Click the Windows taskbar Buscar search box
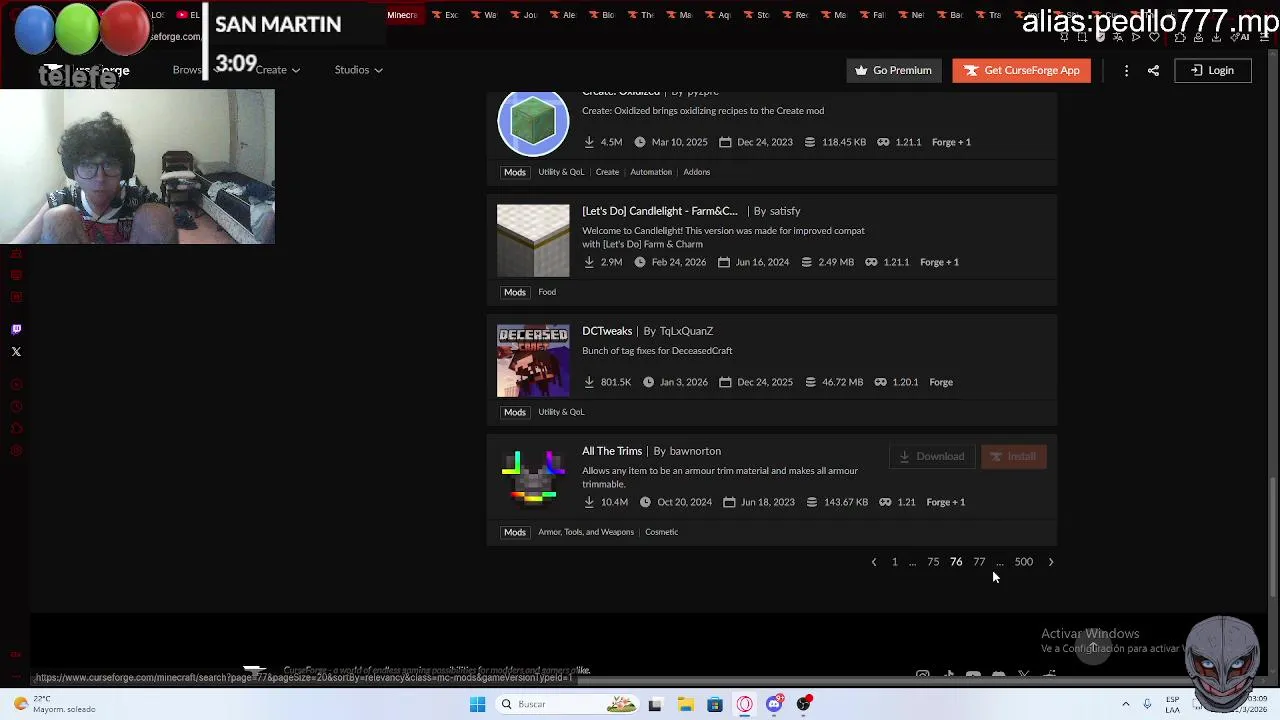The image size is (1280, 720). 567,704
